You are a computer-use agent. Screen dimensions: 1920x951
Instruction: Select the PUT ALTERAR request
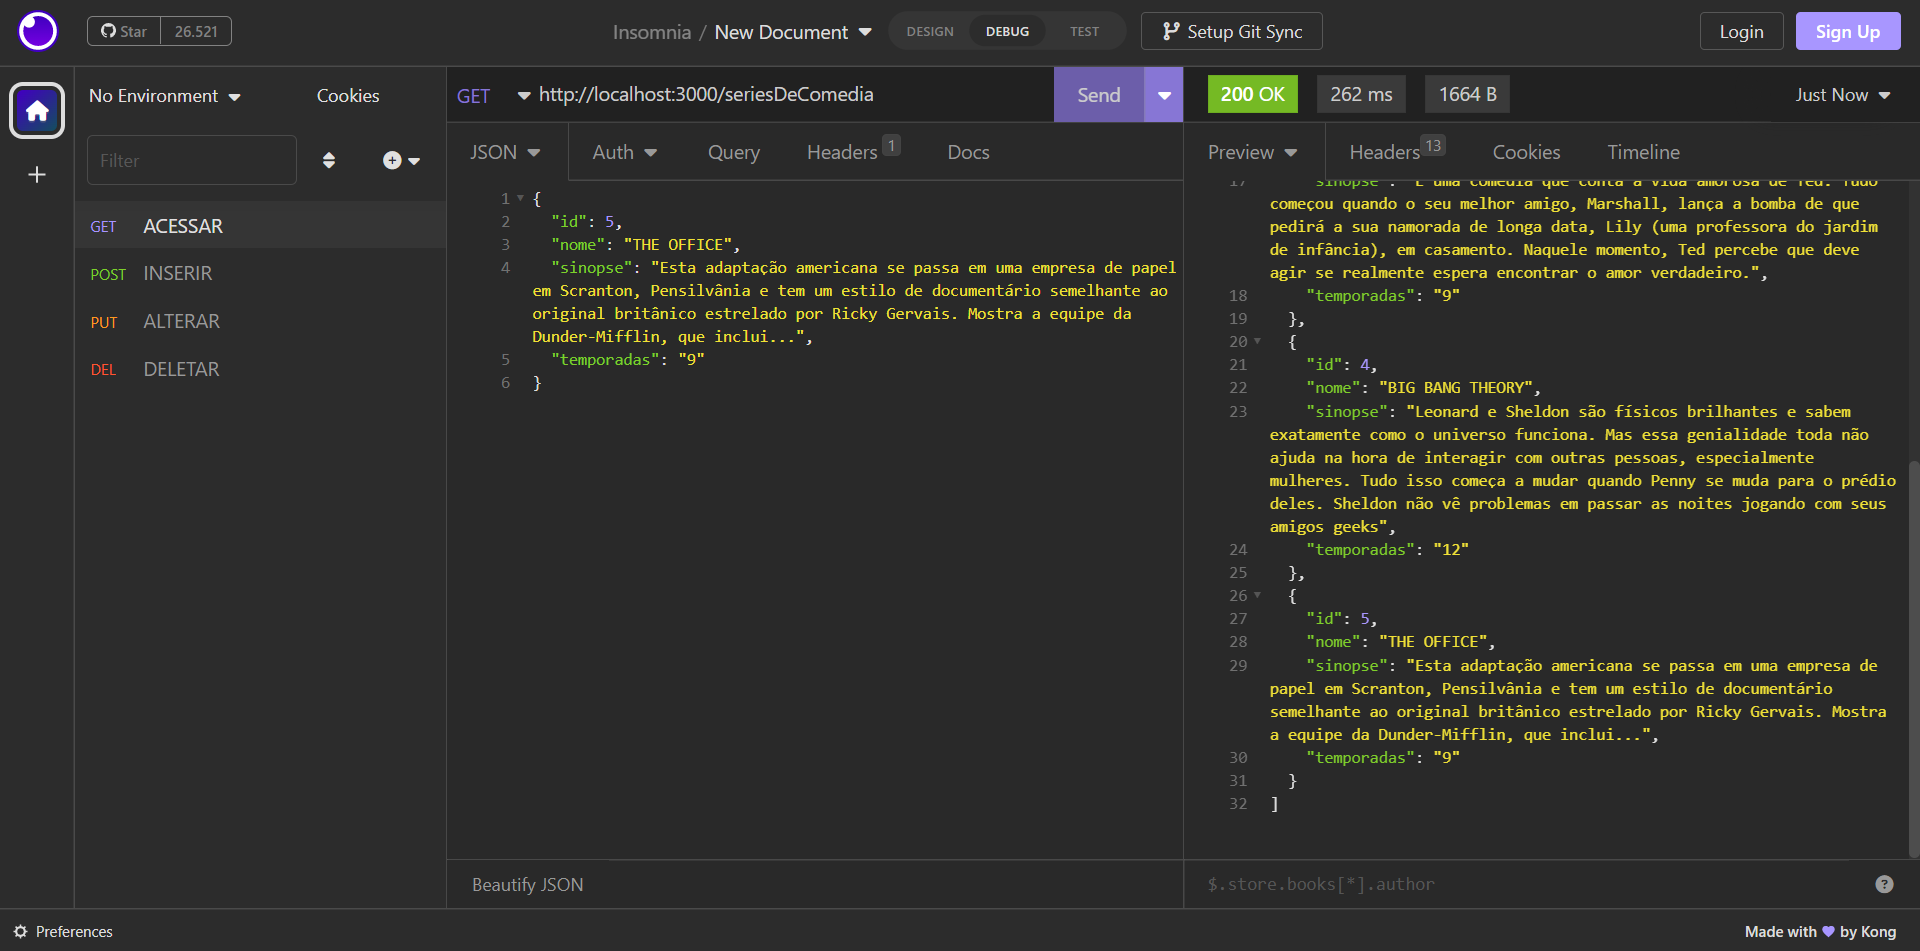[260, 321]
